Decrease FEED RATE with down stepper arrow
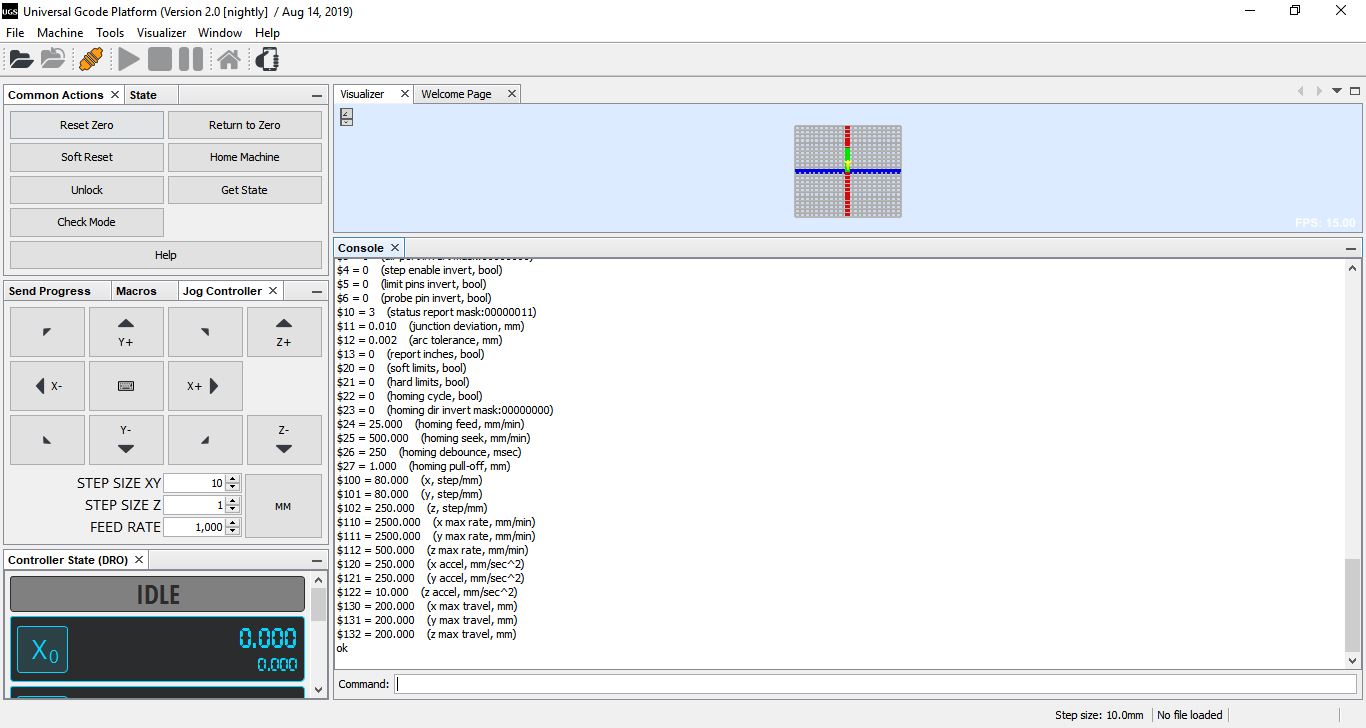 pyautogui.click(x=233, y=531)
